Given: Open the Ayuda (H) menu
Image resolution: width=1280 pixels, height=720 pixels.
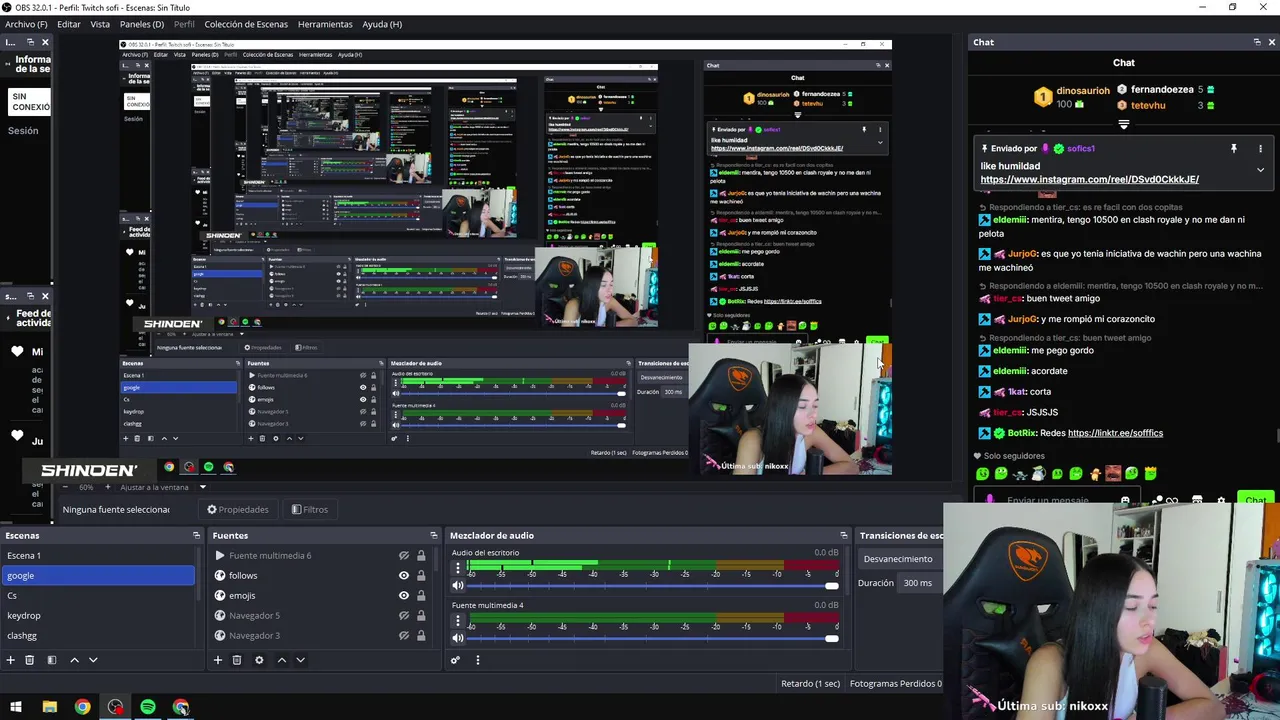Looking at the screenshot, I should 382,24.
